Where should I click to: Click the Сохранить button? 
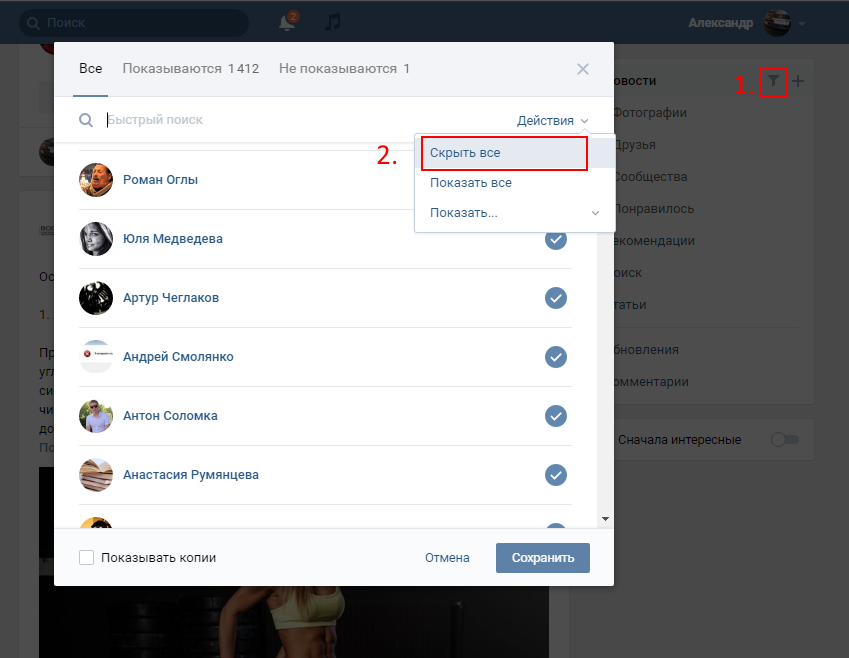542,558
